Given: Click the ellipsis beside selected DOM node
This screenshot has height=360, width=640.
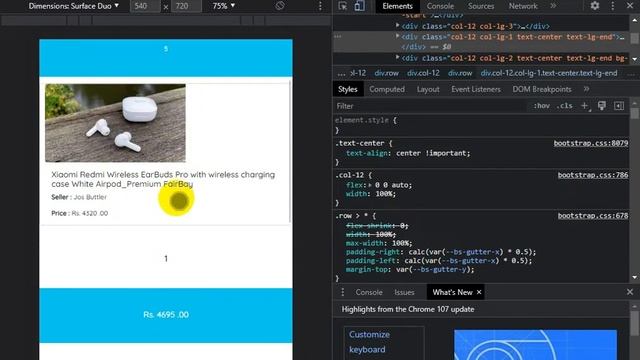Looking at the screenshot, I should [x=338, y=36].
